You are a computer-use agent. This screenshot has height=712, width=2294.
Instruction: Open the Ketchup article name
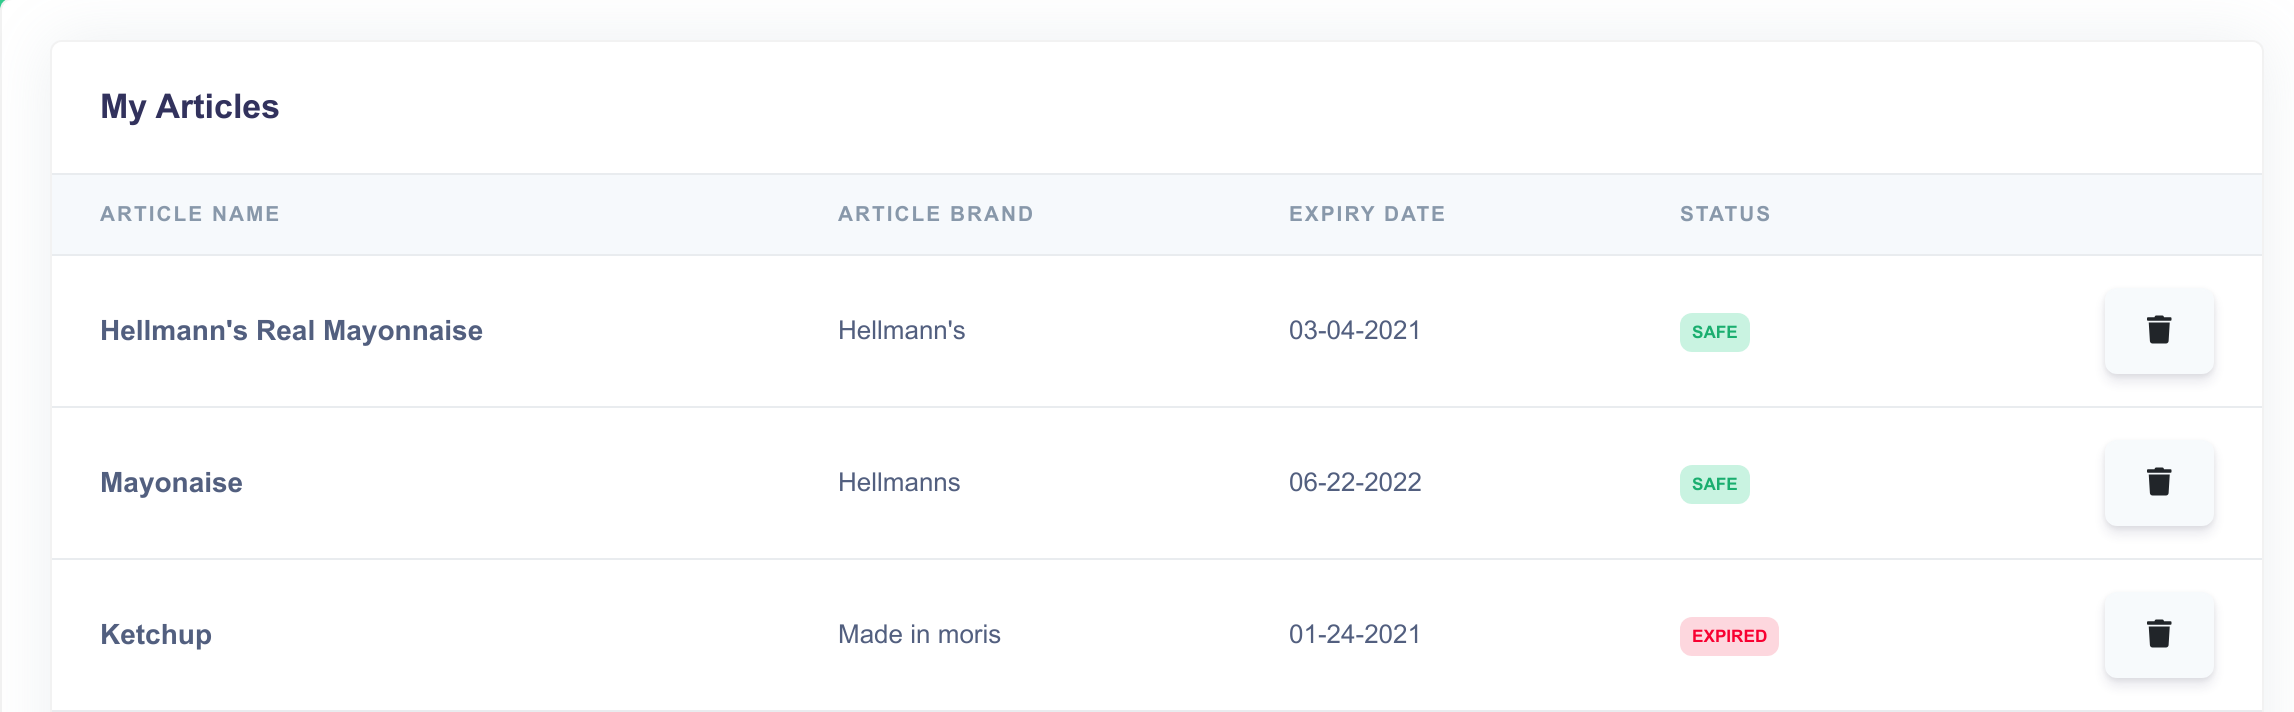pyautogui.click(x=156, y=635)
